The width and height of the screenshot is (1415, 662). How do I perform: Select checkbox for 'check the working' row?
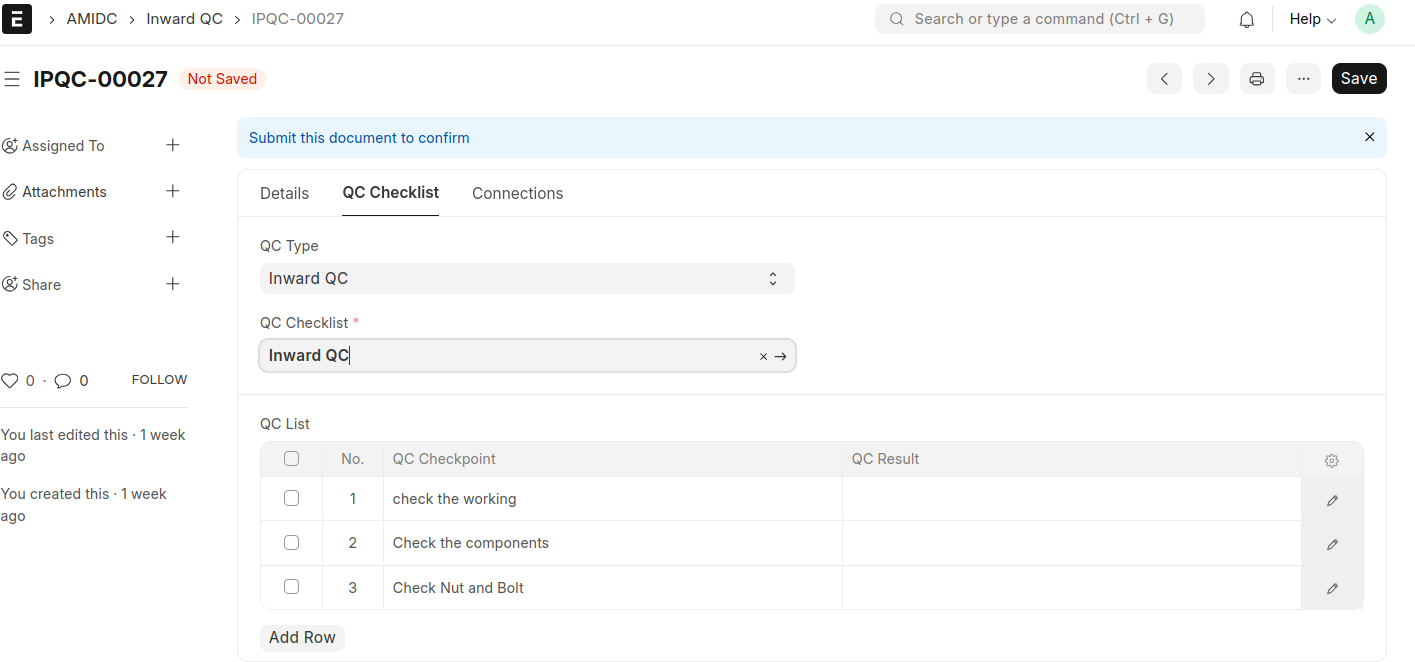(291, 498)
